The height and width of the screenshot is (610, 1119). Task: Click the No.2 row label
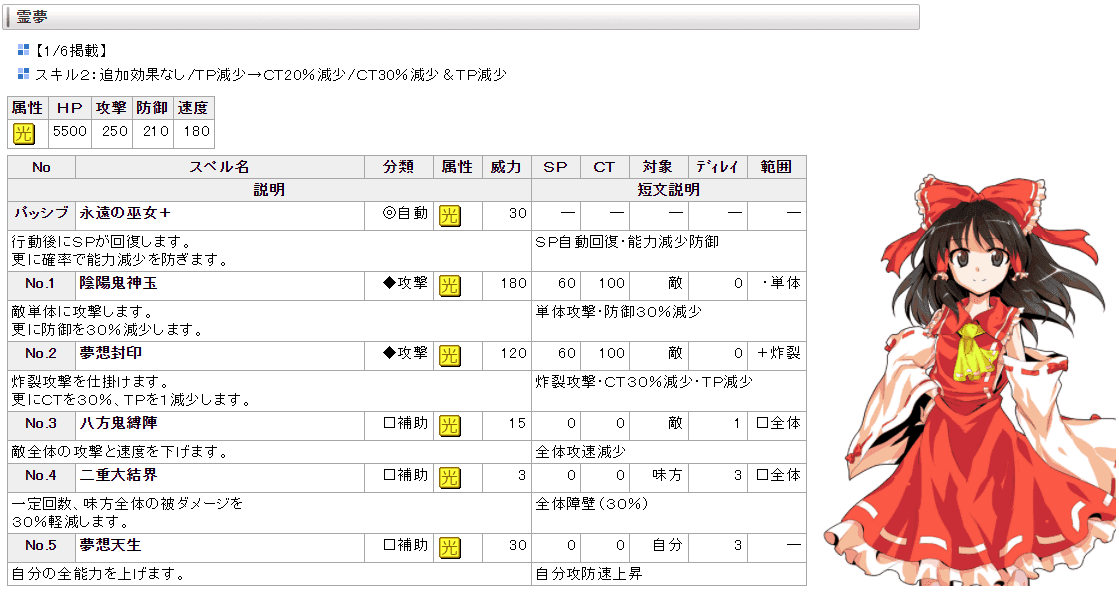[40, 353]
